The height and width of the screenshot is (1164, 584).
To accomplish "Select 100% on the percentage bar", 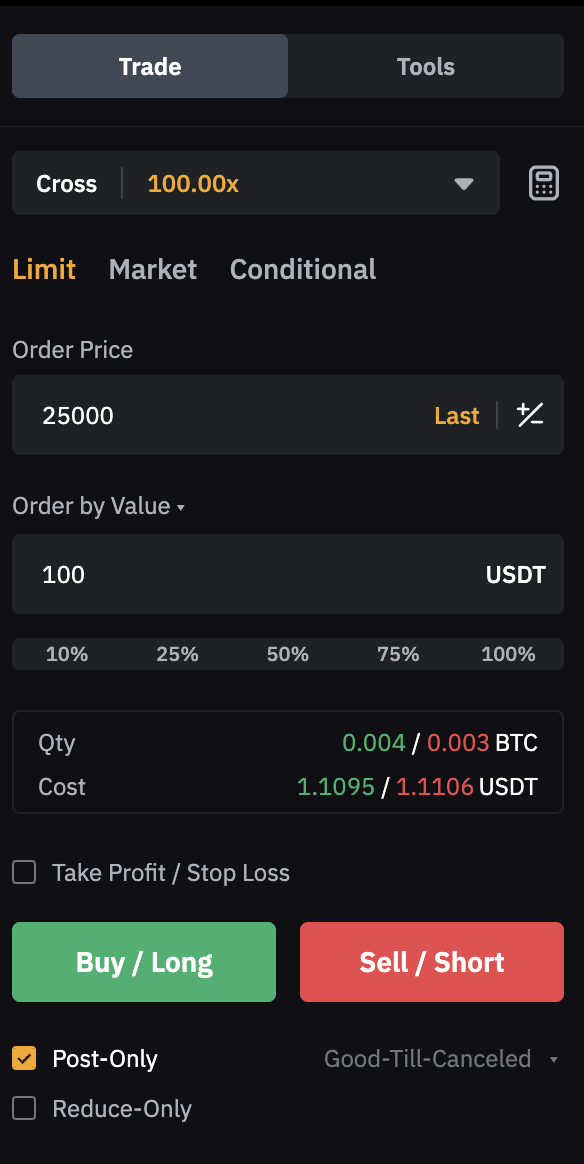I will pyautogui.click(x=508, y=654).
